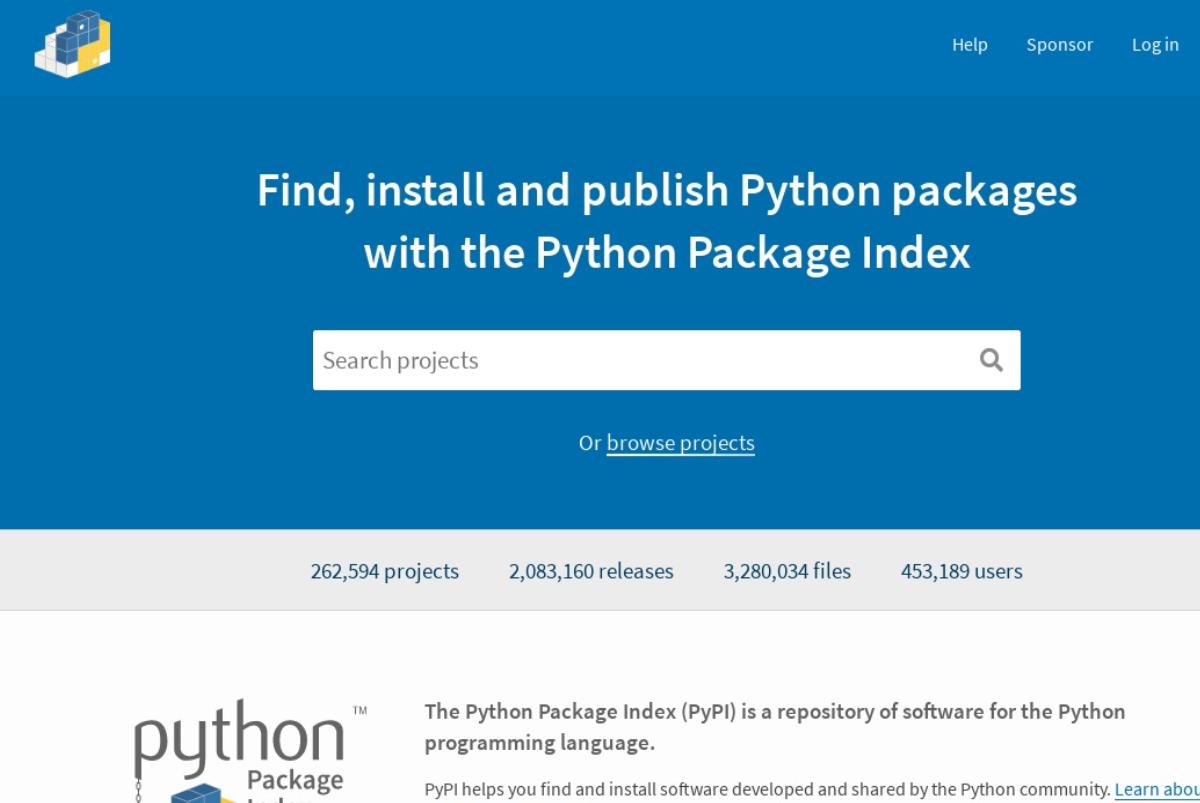This screenshot has width=1200, height=803.
Task: Click the 'PyPI helps you find and install' sentence
Action: (x=768, y=789)
